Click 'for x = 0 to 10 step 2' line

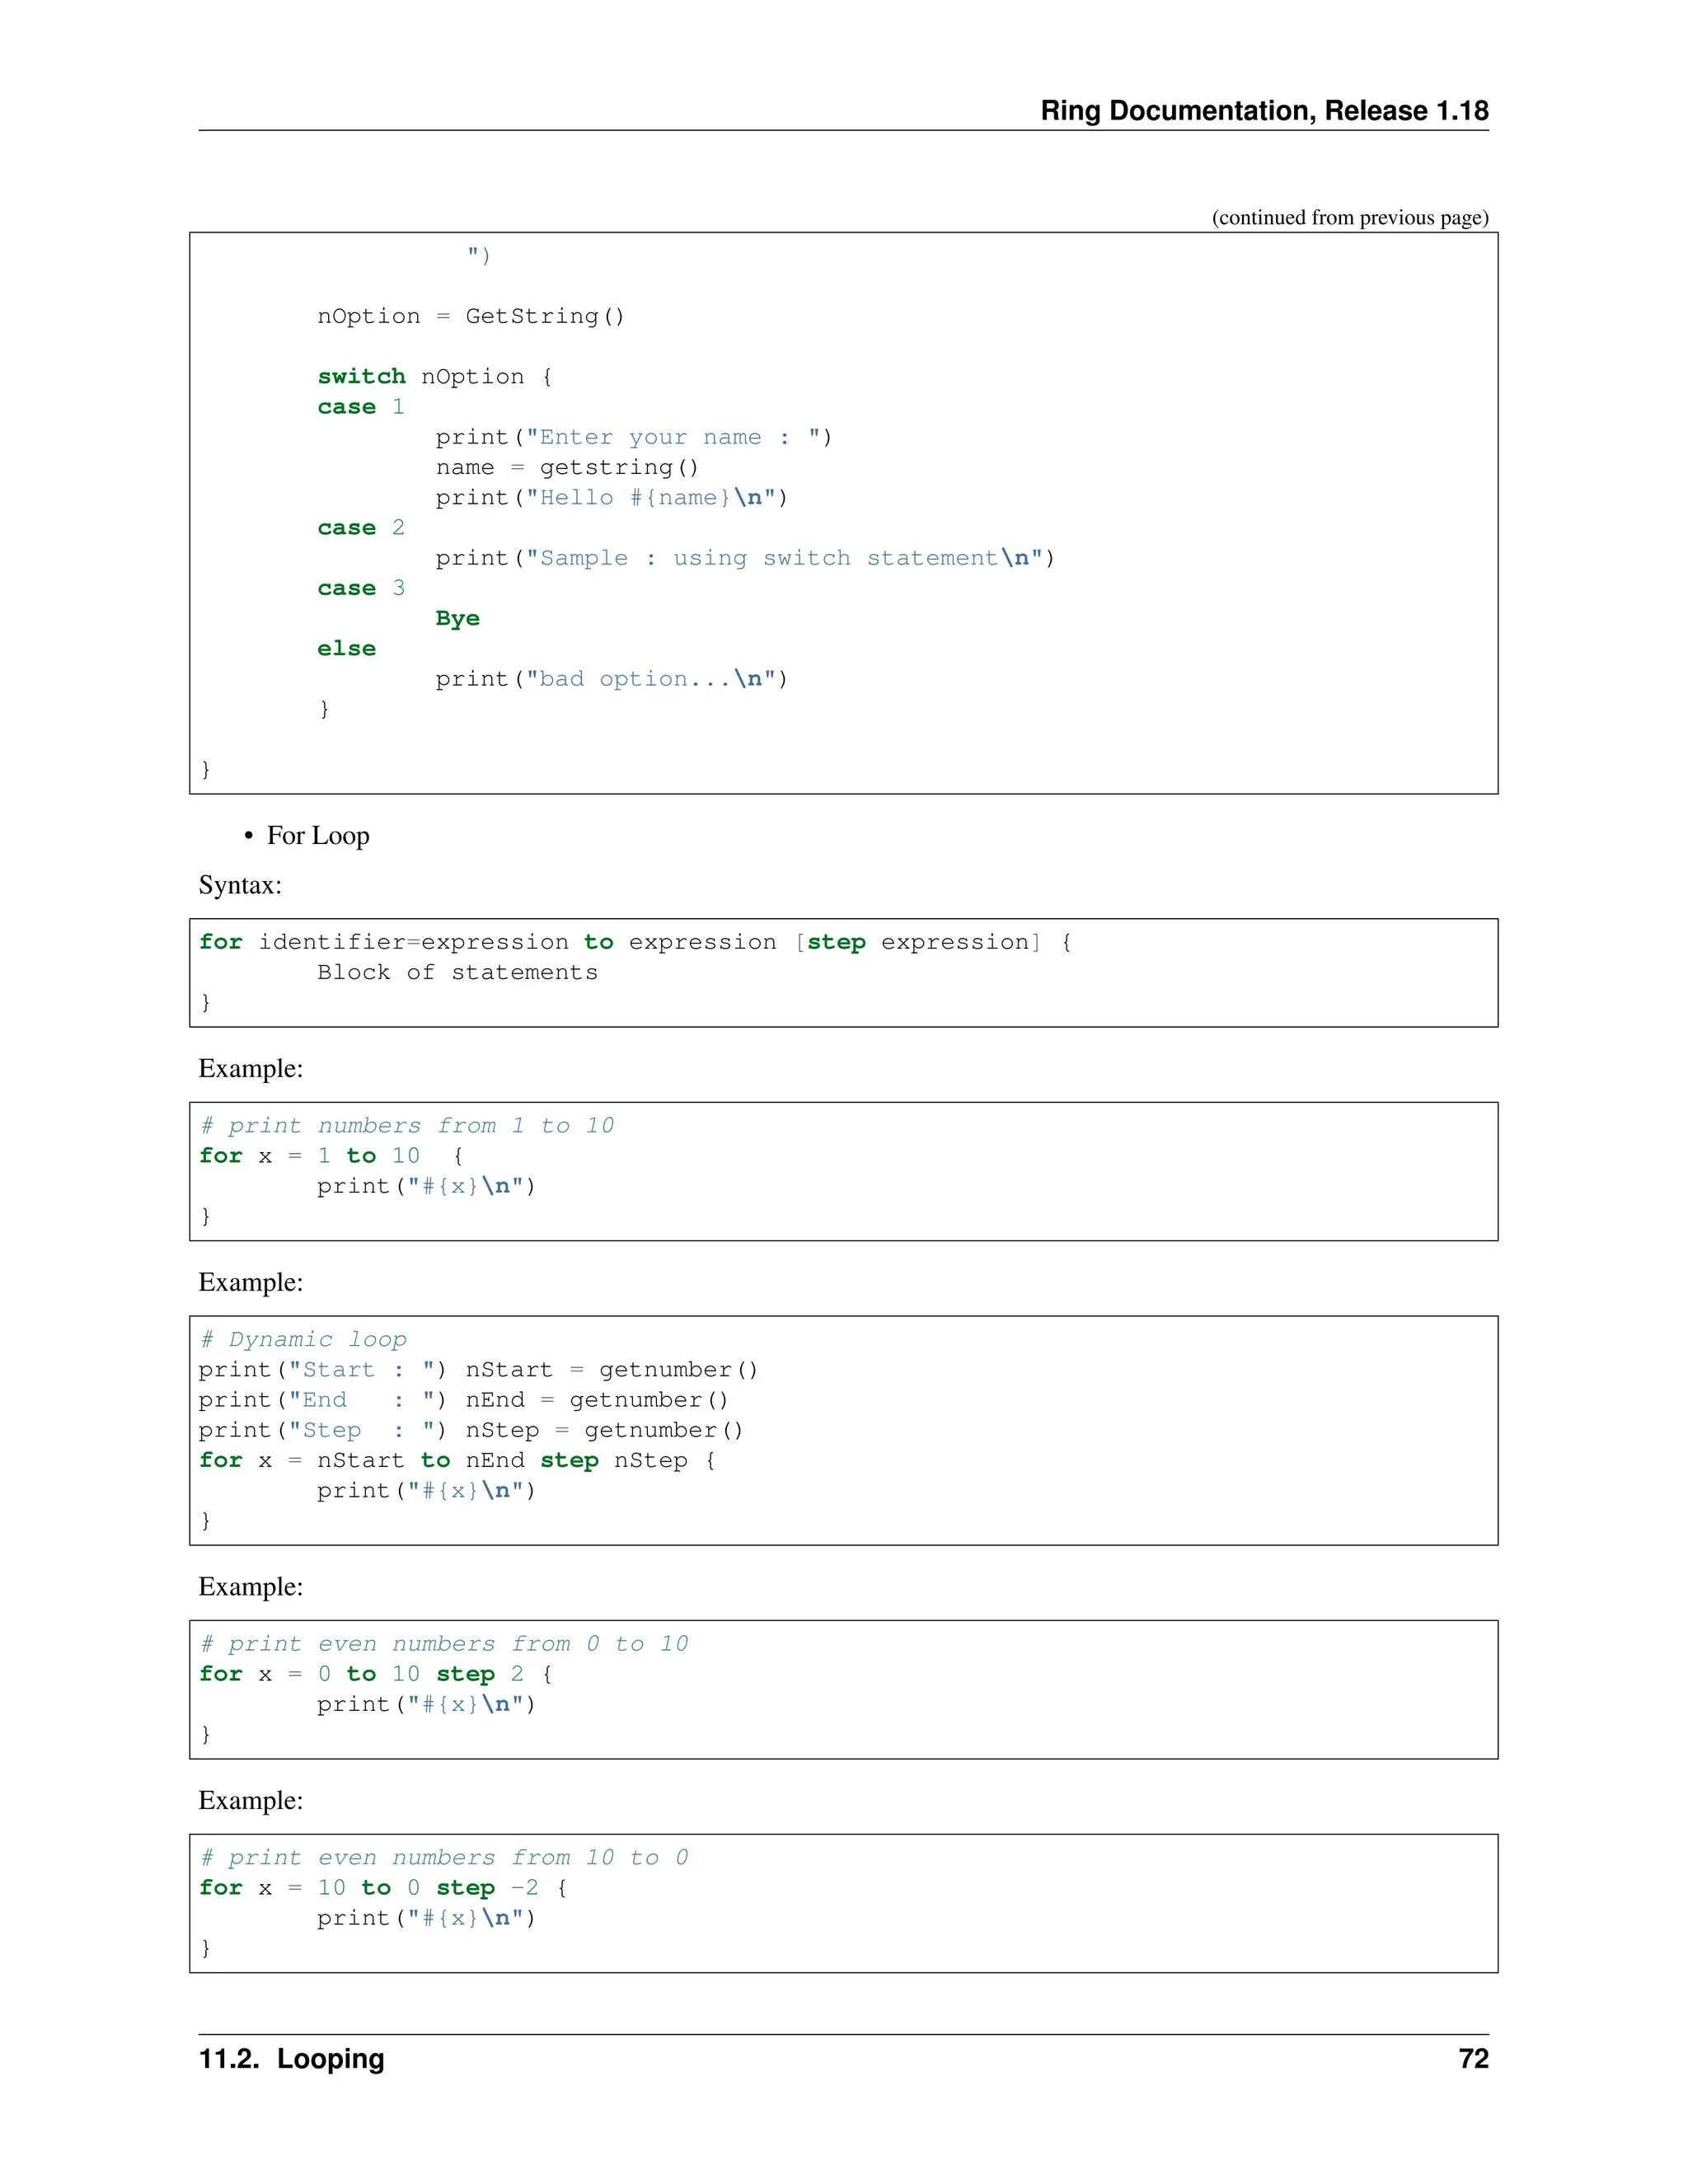(x=376, y=1675)
